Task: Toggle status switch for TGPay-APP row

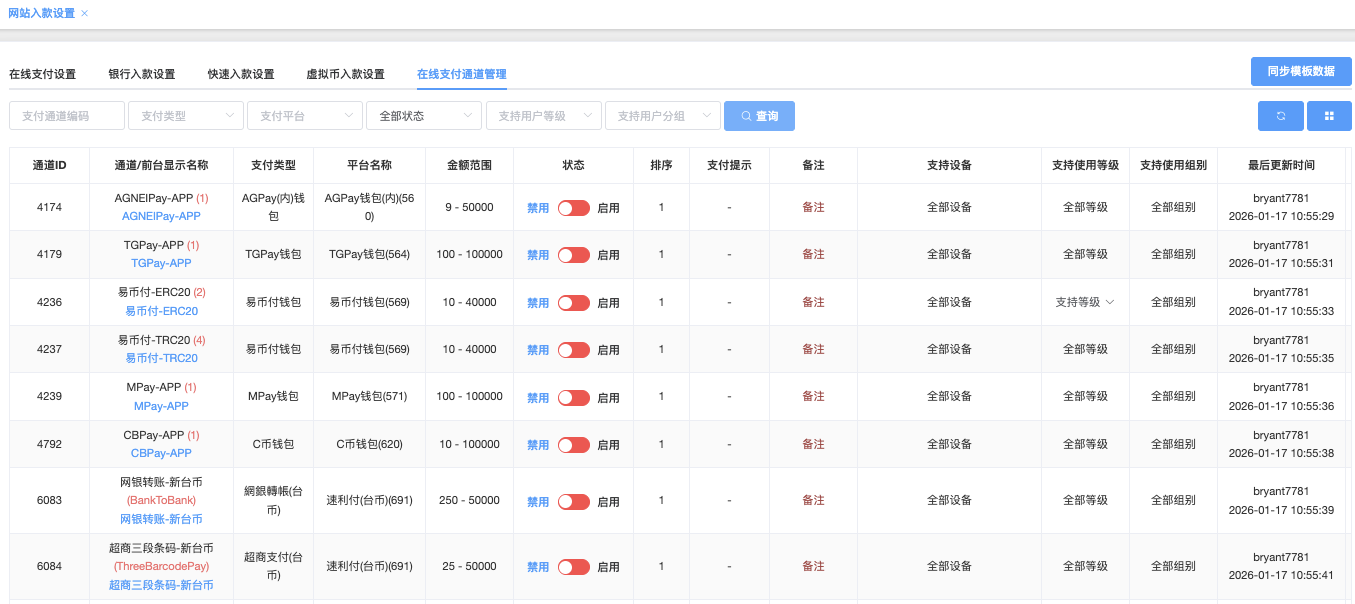Action: (574, 255)
